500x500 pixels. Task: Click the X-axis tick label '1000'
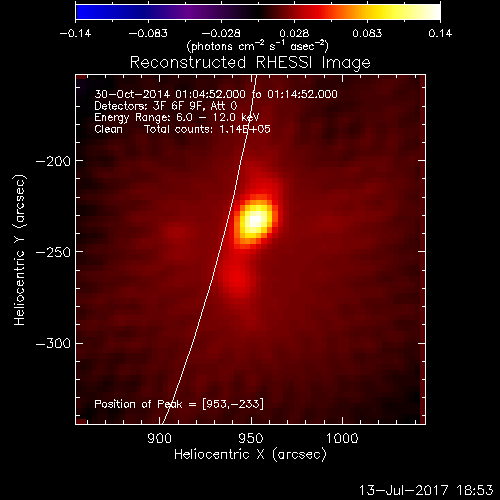[342, 438]
